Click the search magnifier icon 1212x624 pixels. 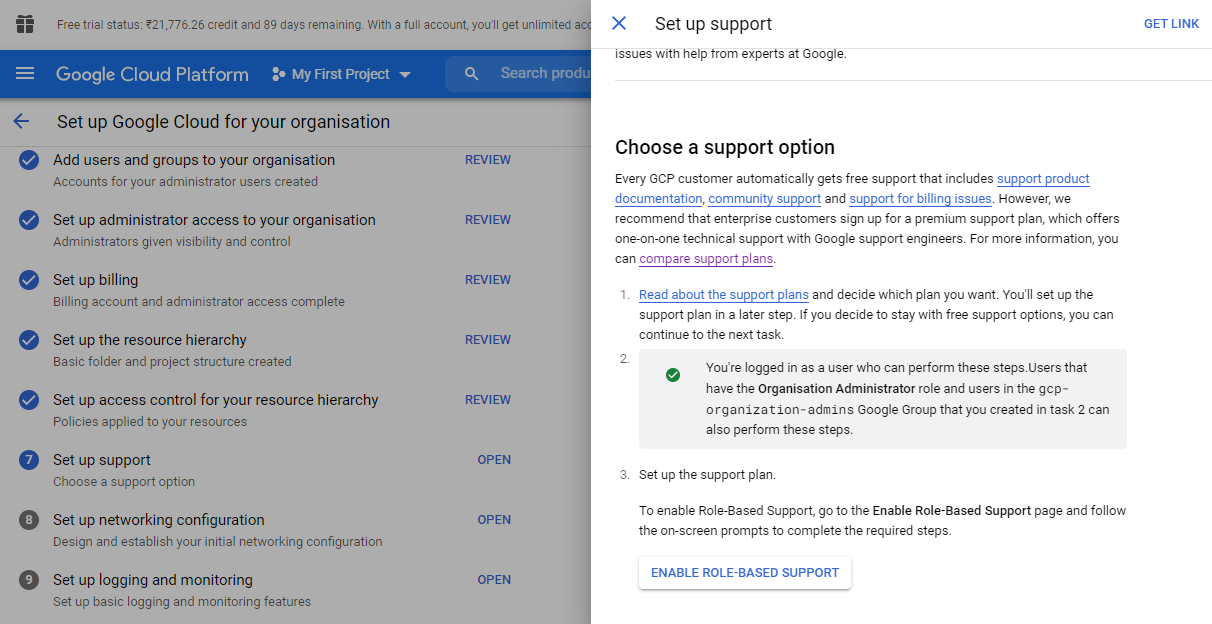tap(472, 74)
